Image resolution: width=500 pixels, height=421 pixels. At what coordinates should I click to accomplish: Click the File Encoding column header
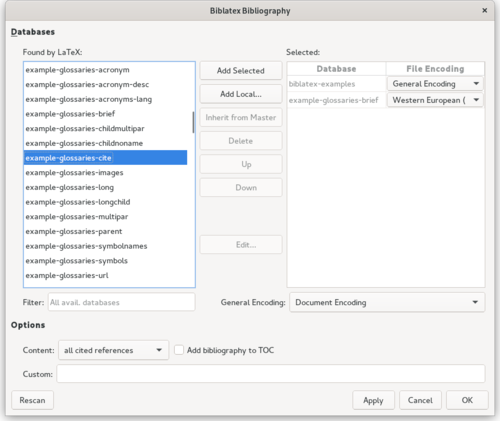point(435,69)
